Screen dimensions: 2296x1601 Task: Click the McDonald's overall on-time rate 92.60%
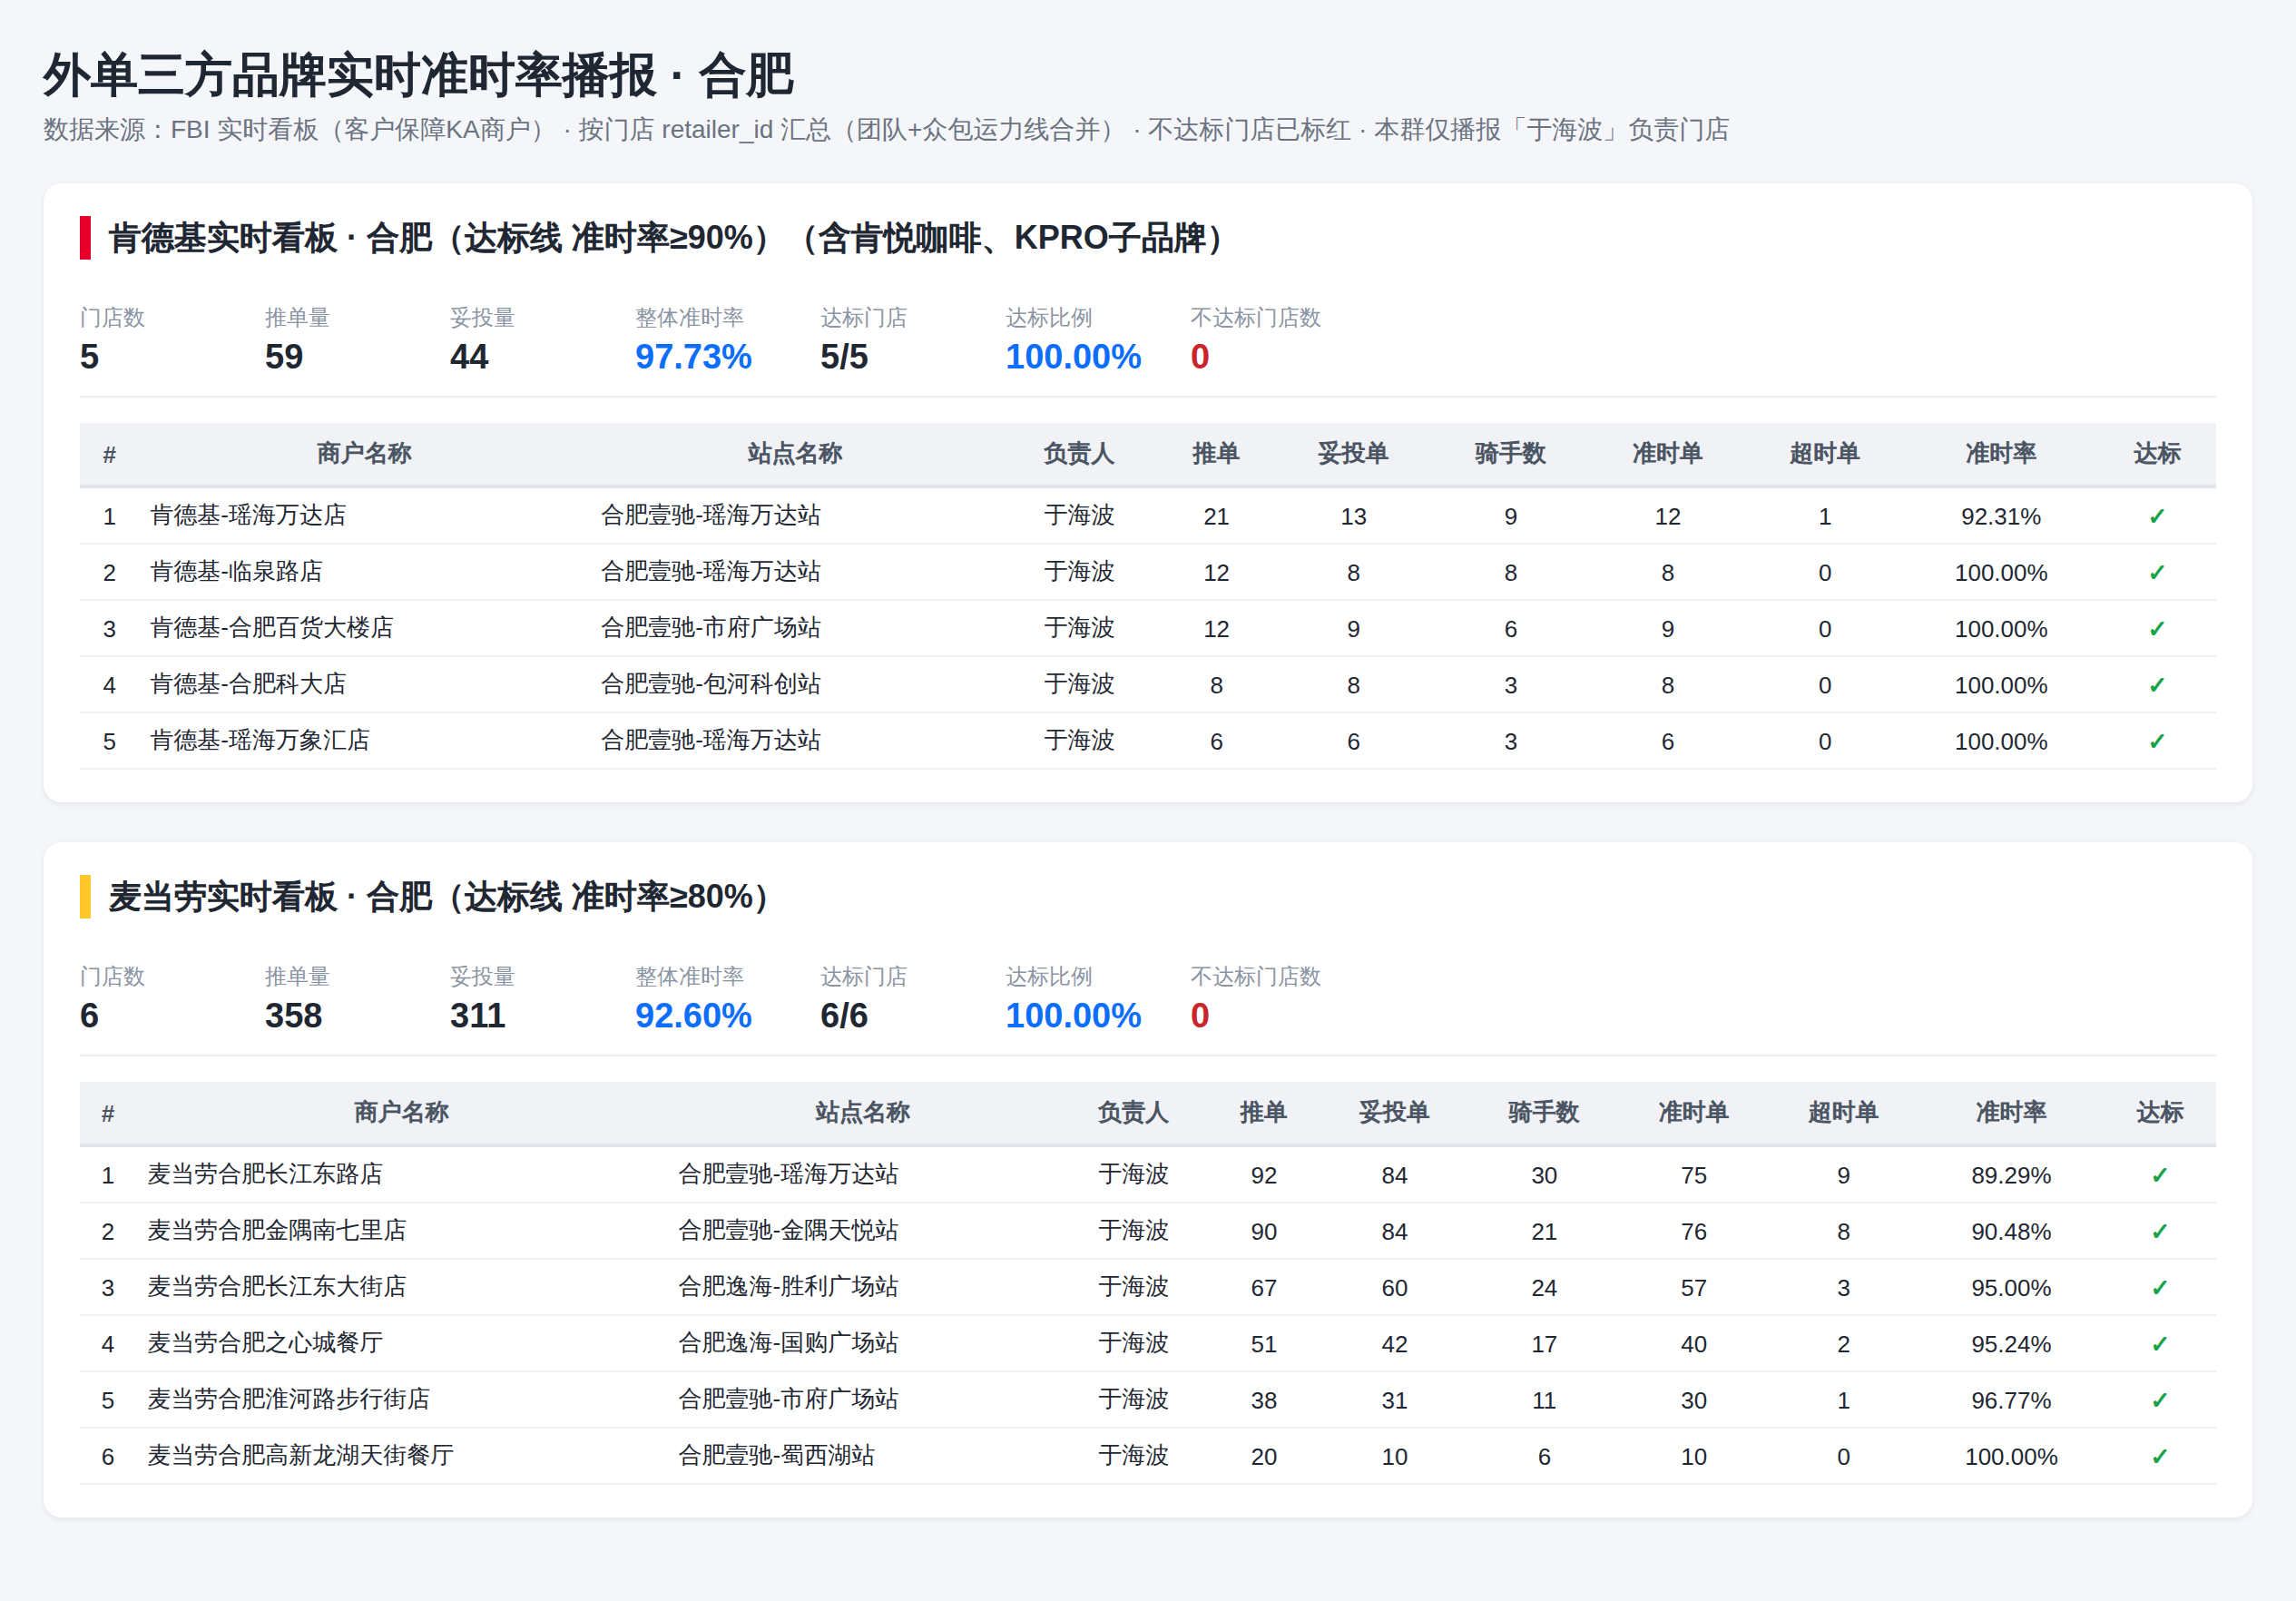(693, 1016)
